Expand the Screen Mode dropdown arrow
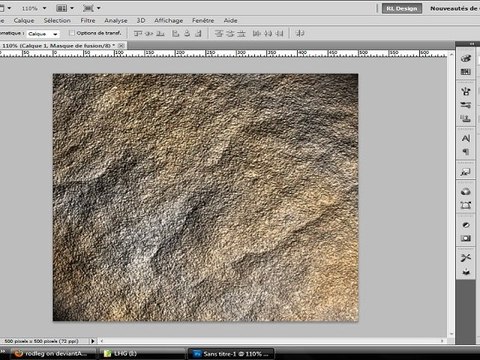The height and width of the screenshot is (360, 480). tap(98, 8)
